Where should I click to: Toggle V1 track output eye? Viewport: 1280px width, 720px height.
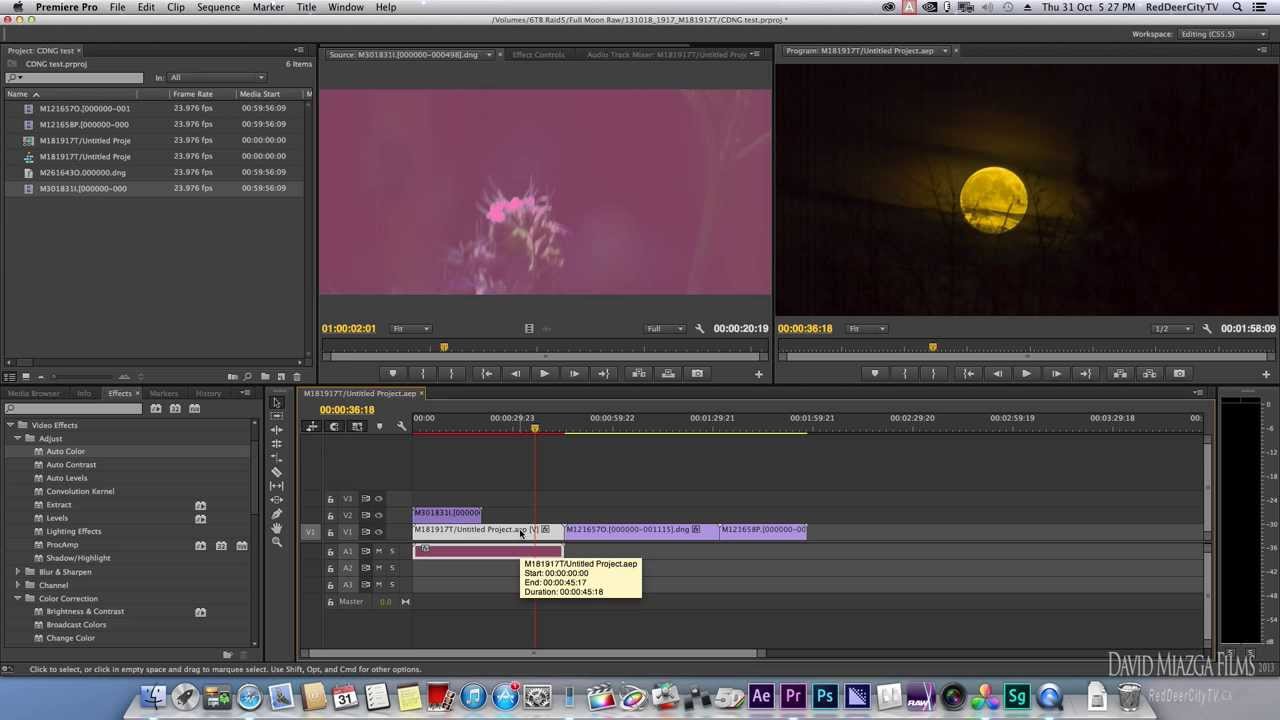(x=378, y=532)
